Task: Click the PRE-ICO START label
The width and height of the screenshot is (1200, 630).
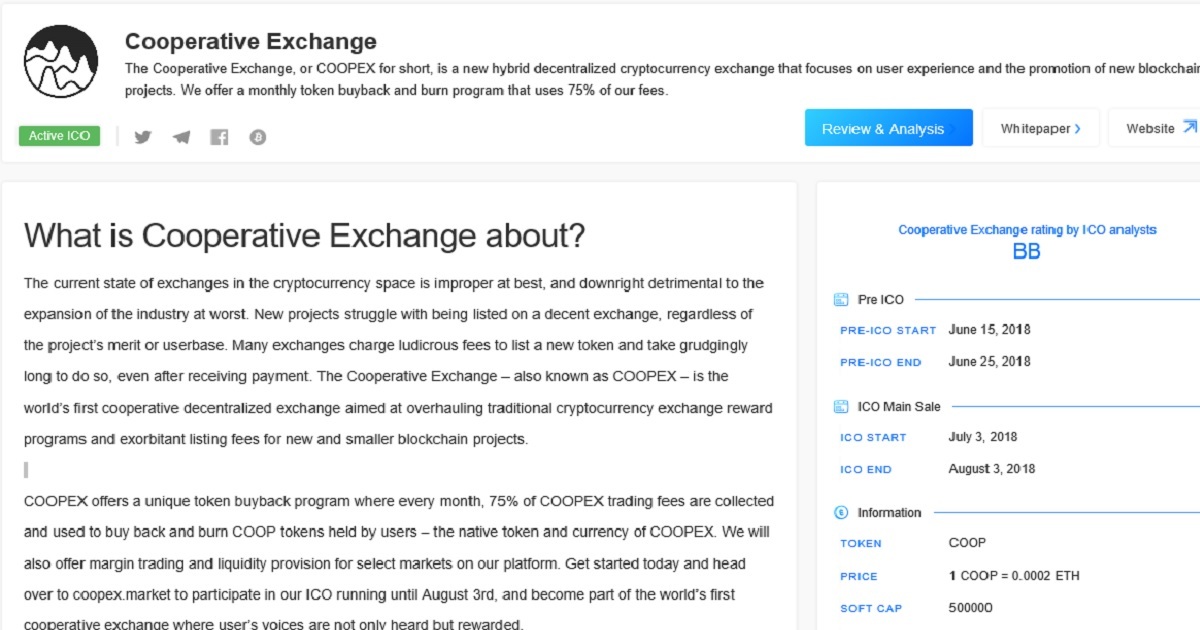Action: coord(888,330)
